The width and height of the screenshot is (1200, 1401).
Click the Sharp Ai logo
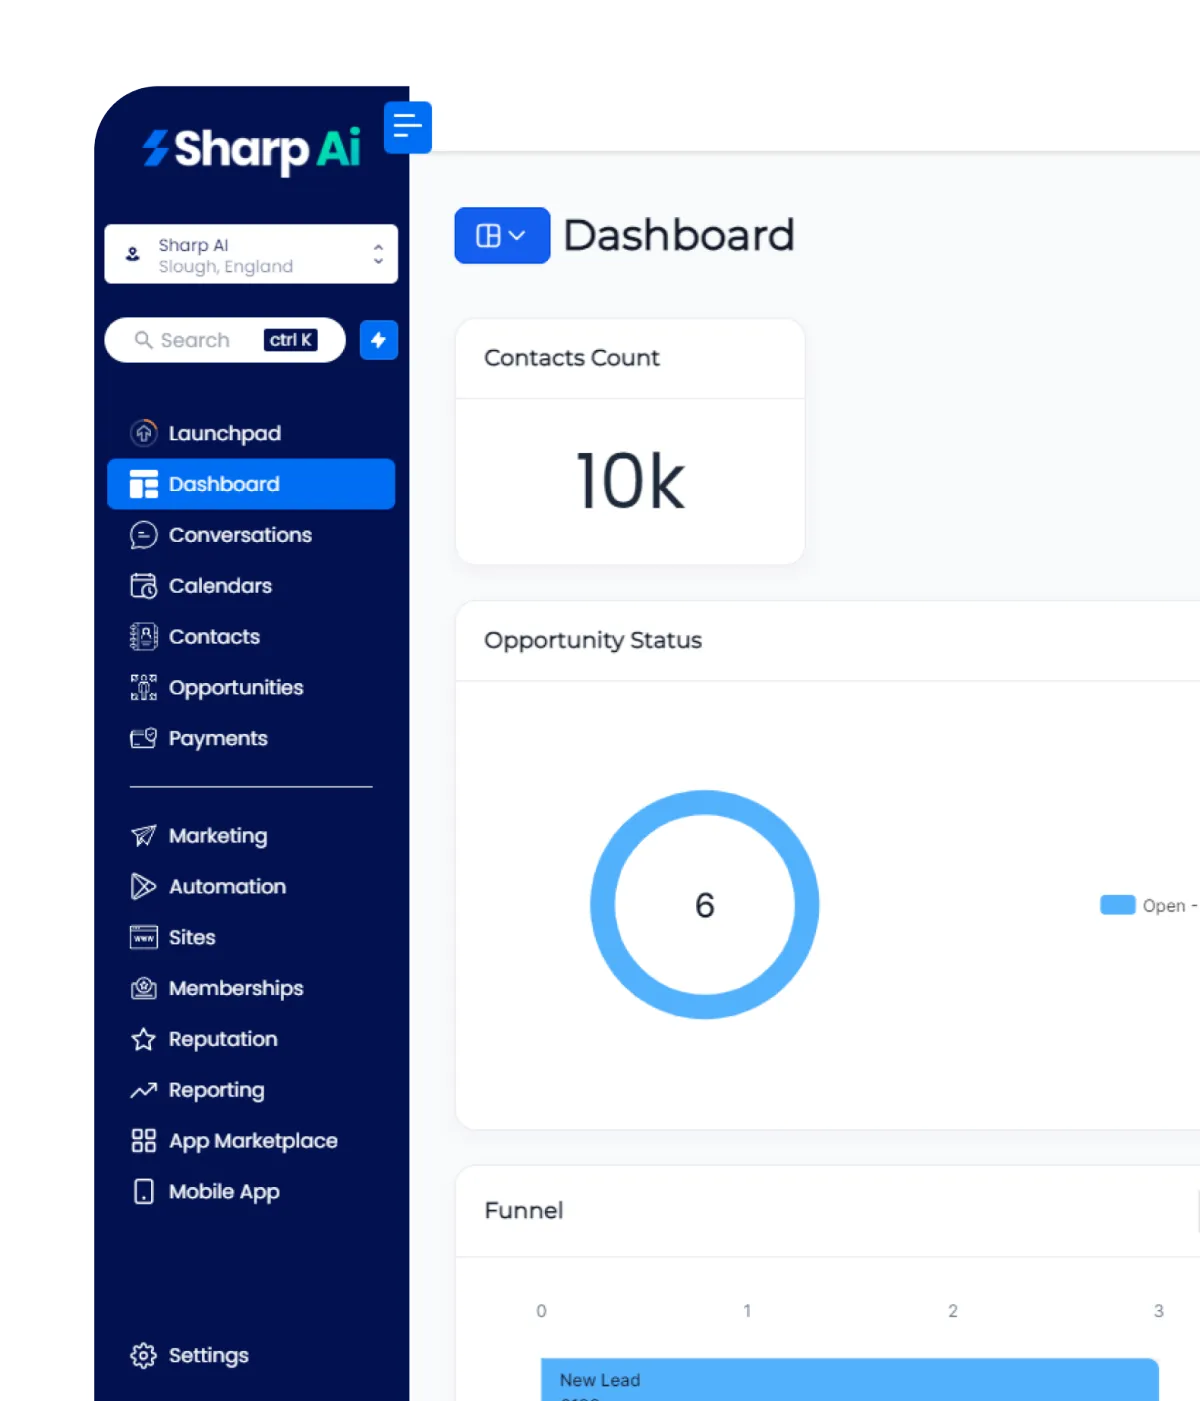251,150
